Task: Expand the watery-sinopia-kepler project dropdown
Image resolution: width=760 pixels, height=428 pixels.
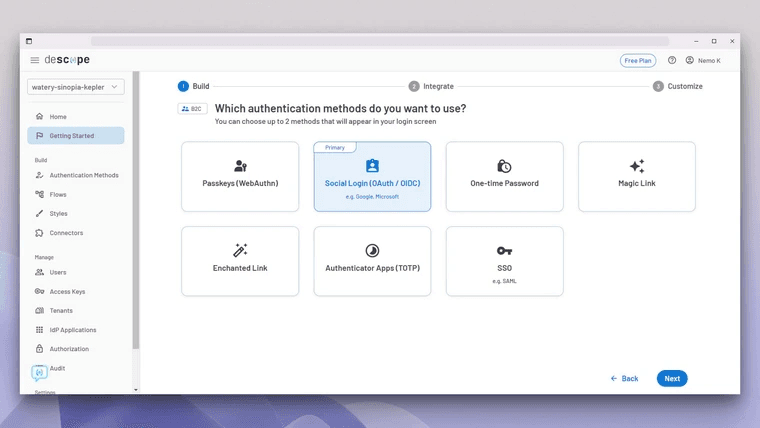Action: (75, 87)
